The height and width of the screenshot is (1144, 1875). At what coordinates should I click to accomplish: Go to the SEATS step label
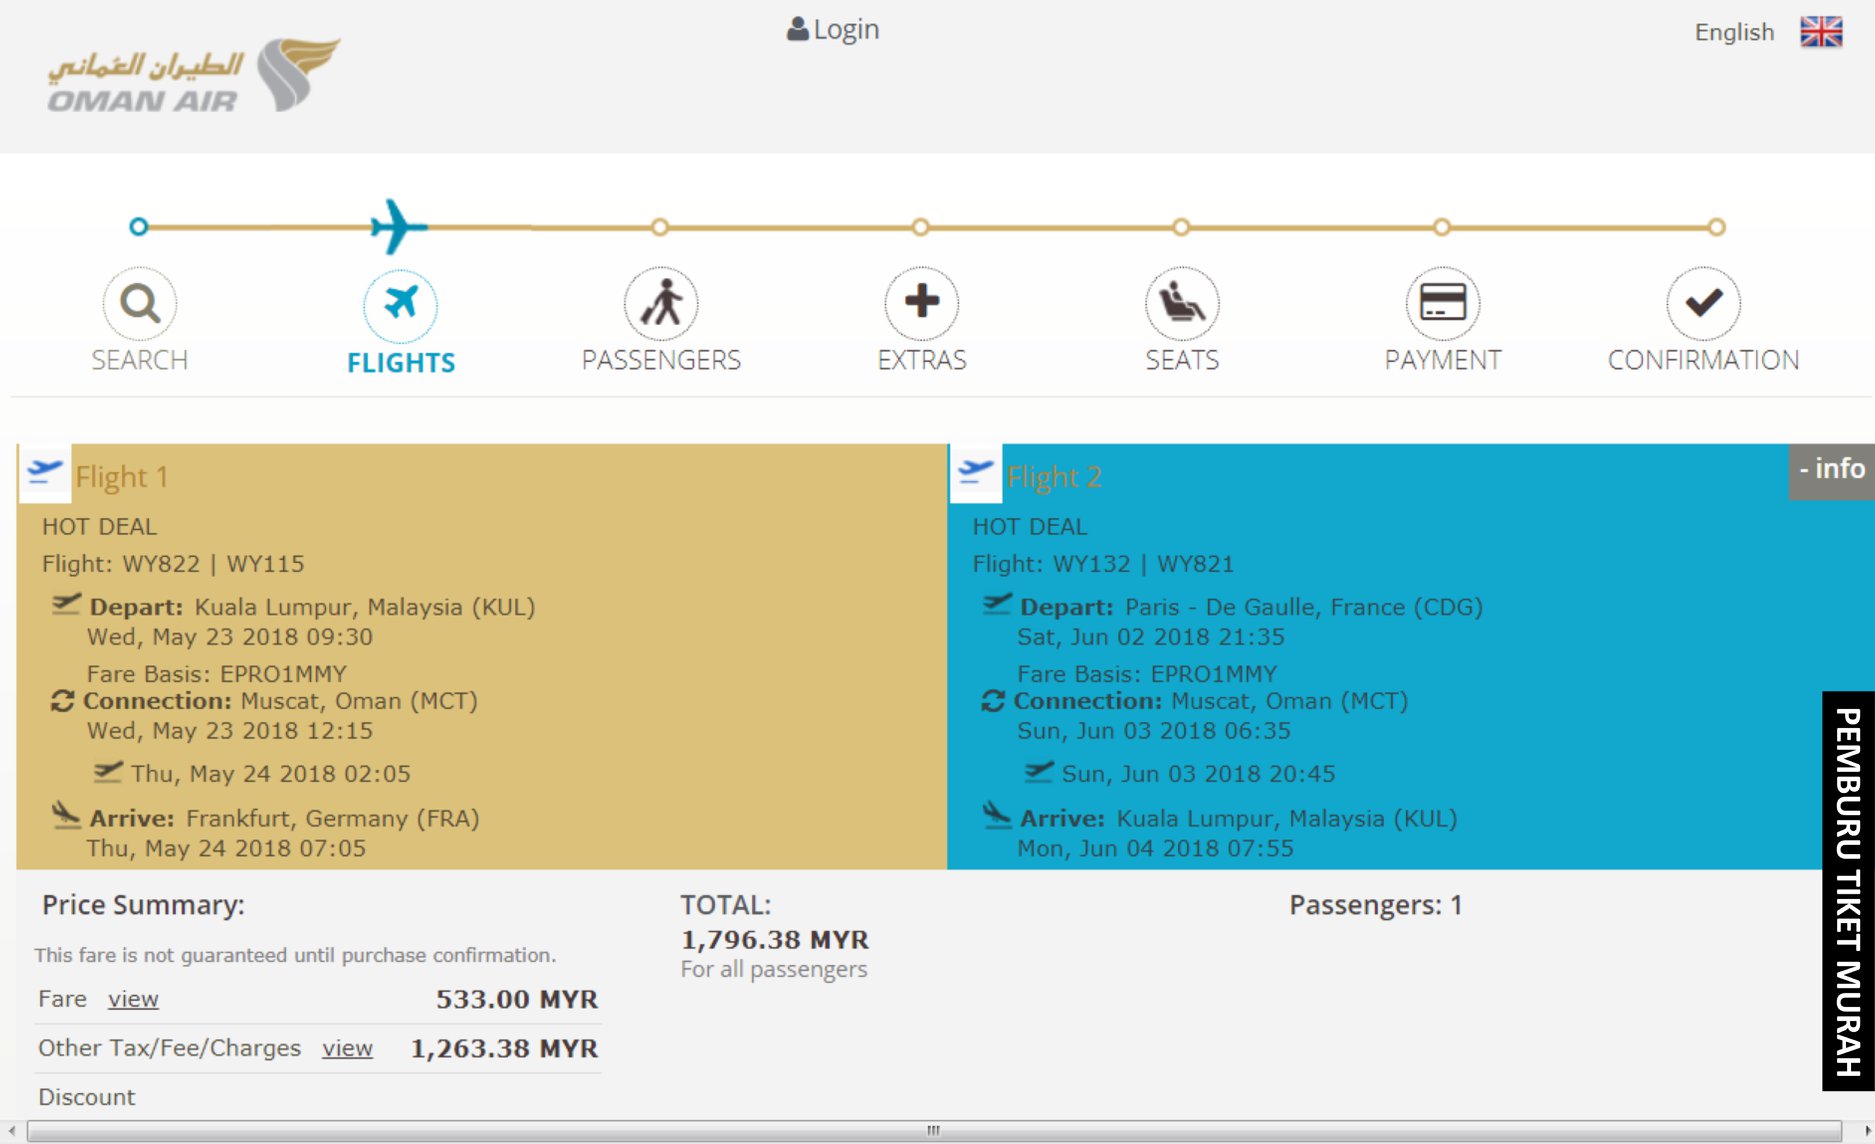(1182, 360)
